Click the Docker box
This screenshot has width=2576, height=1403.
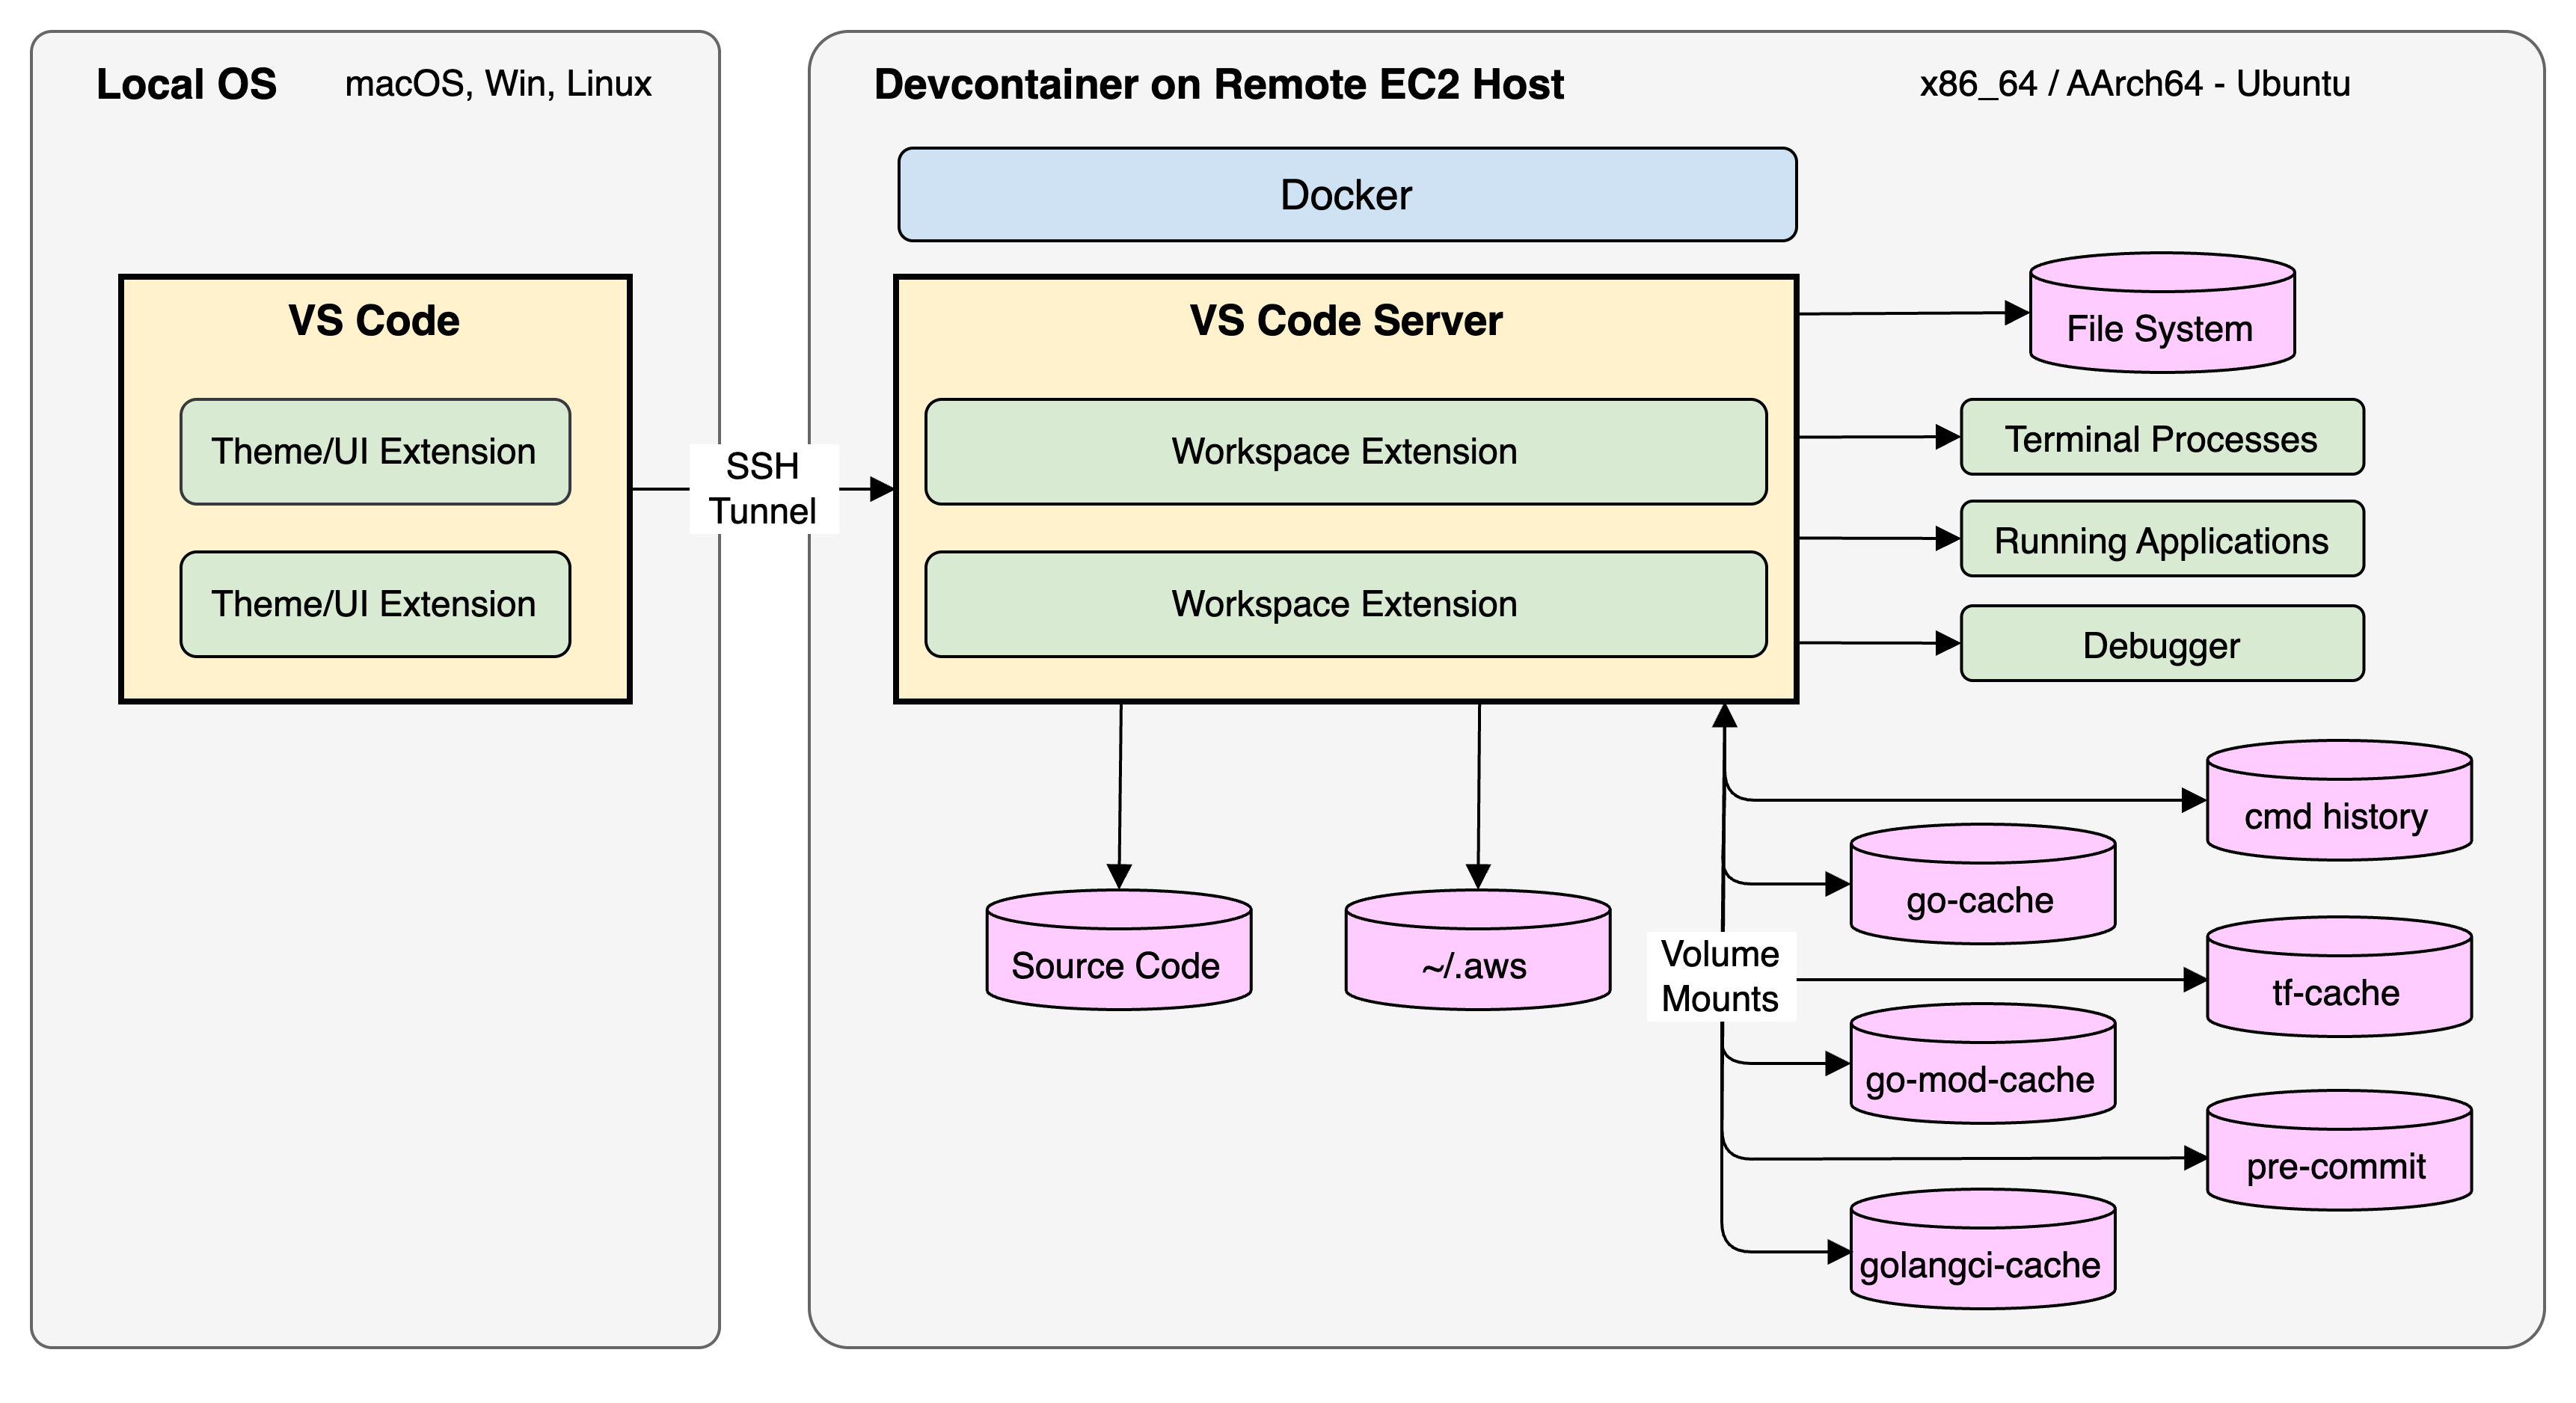tap(1347, 194)
